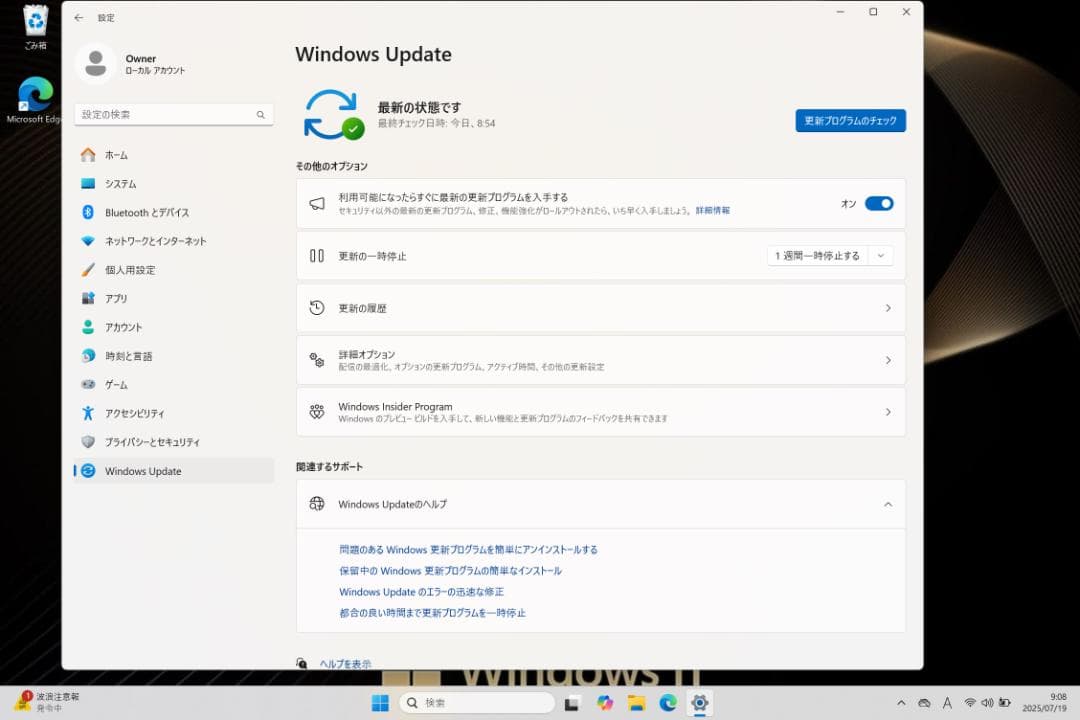The image size is (1080, 720).
Task: Click the globe icon for Windows Updateのヘルプ
Action: tap(317, 504)
